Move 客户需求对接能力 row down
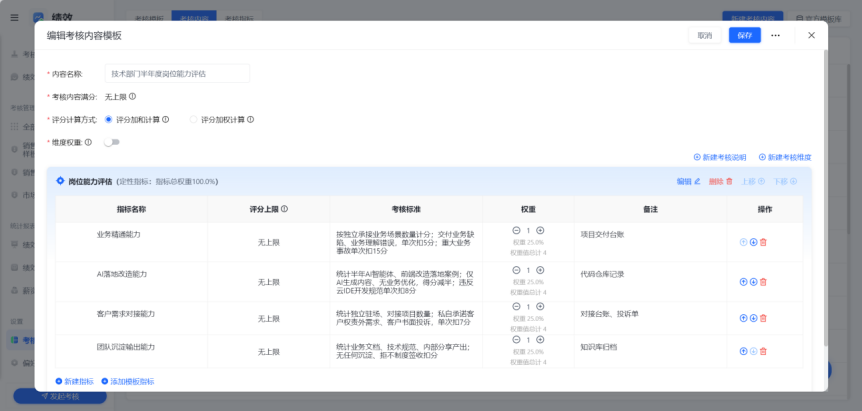 (753, 318)
